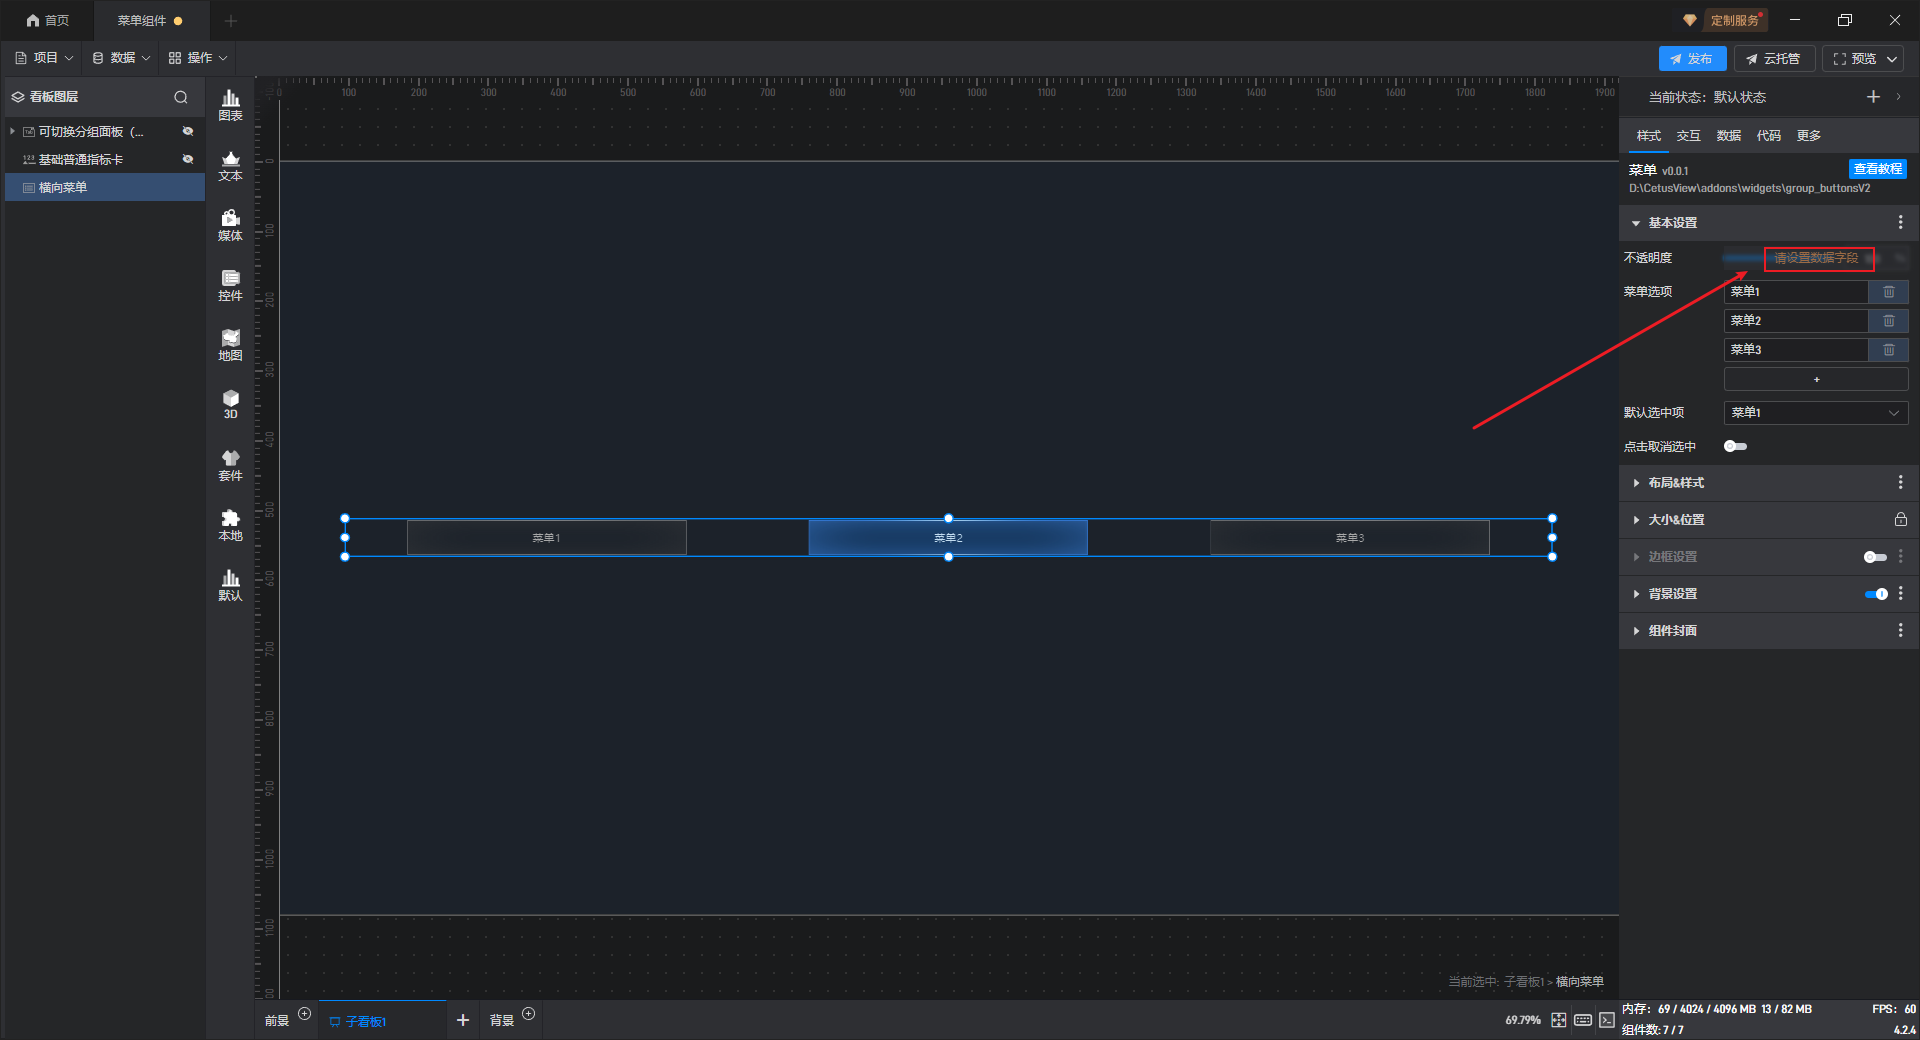
Task: Switch to the 样式 tab
Action: [x=1648, y=136]
